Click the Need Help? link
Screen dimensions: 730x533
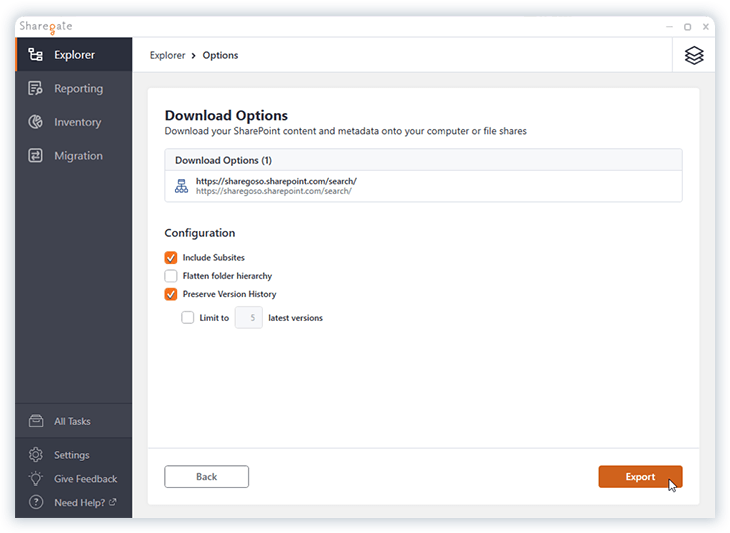(80, 503)
